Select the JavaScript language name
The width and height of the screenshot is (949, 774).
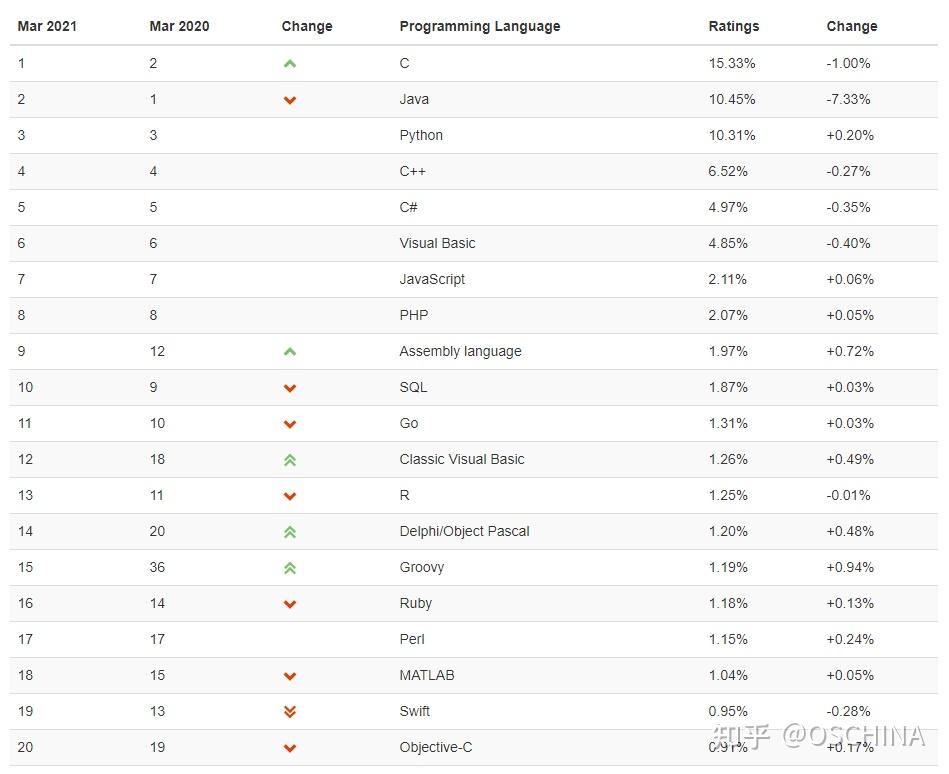(432, 279)
